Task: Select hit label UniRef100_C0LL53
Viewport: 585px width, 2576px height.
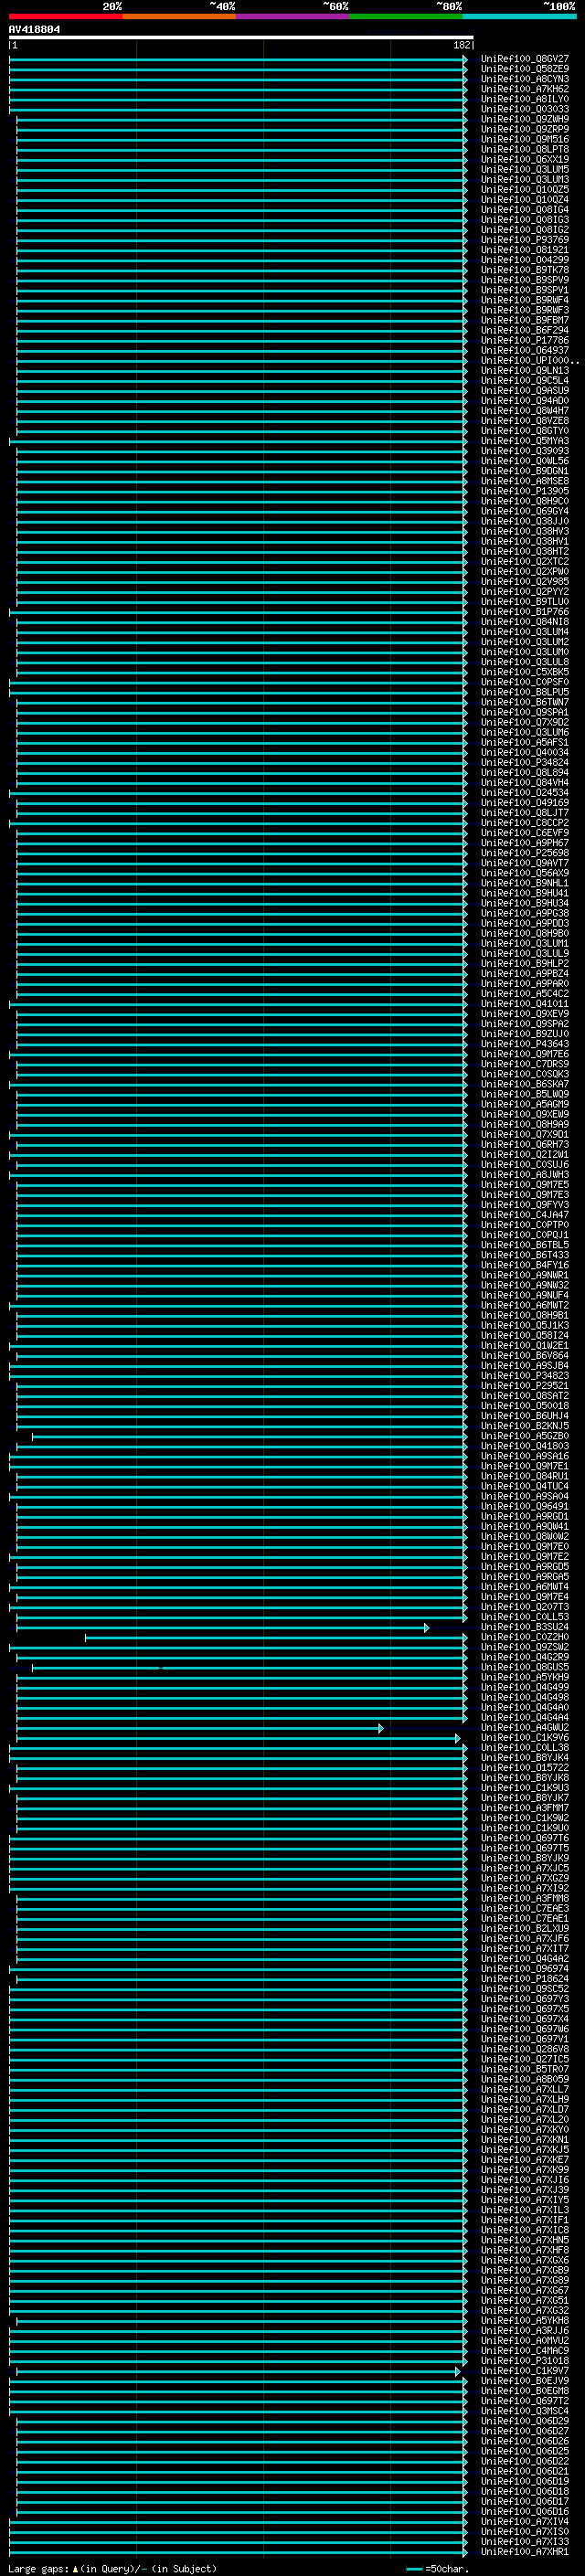Action: coord(525,1616)
